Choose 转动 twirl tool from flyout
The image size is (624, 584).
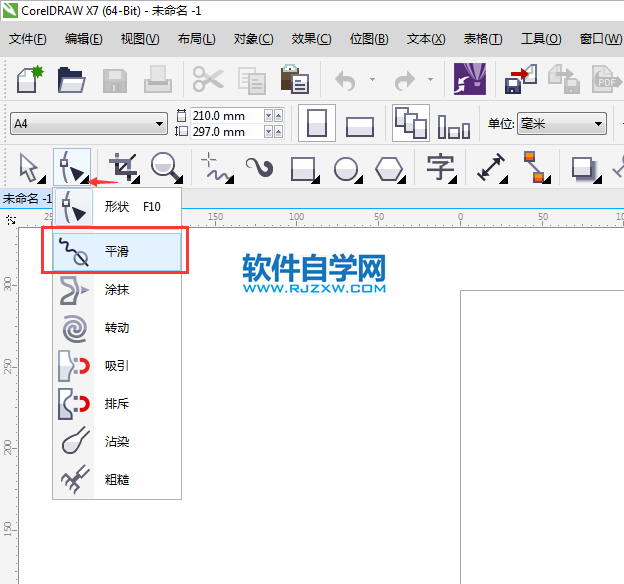click(x=117, y=328)
